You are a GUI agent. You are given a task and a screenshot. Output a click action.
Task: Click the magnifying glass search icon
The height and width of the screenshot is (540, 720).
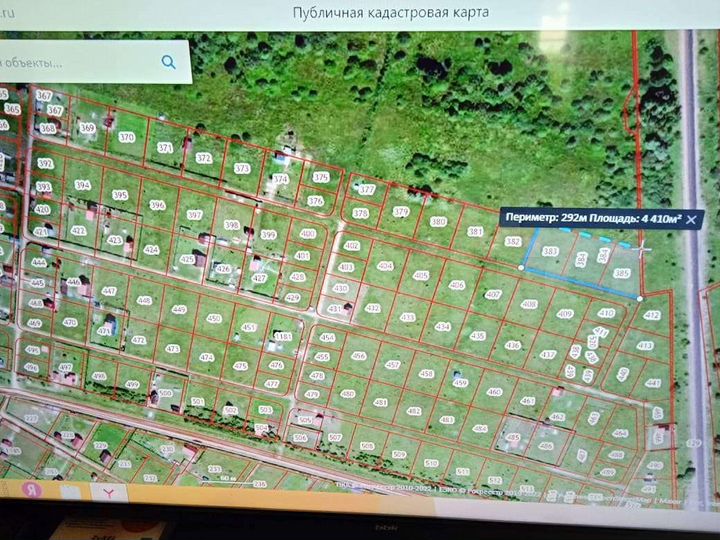click(168, 62)
